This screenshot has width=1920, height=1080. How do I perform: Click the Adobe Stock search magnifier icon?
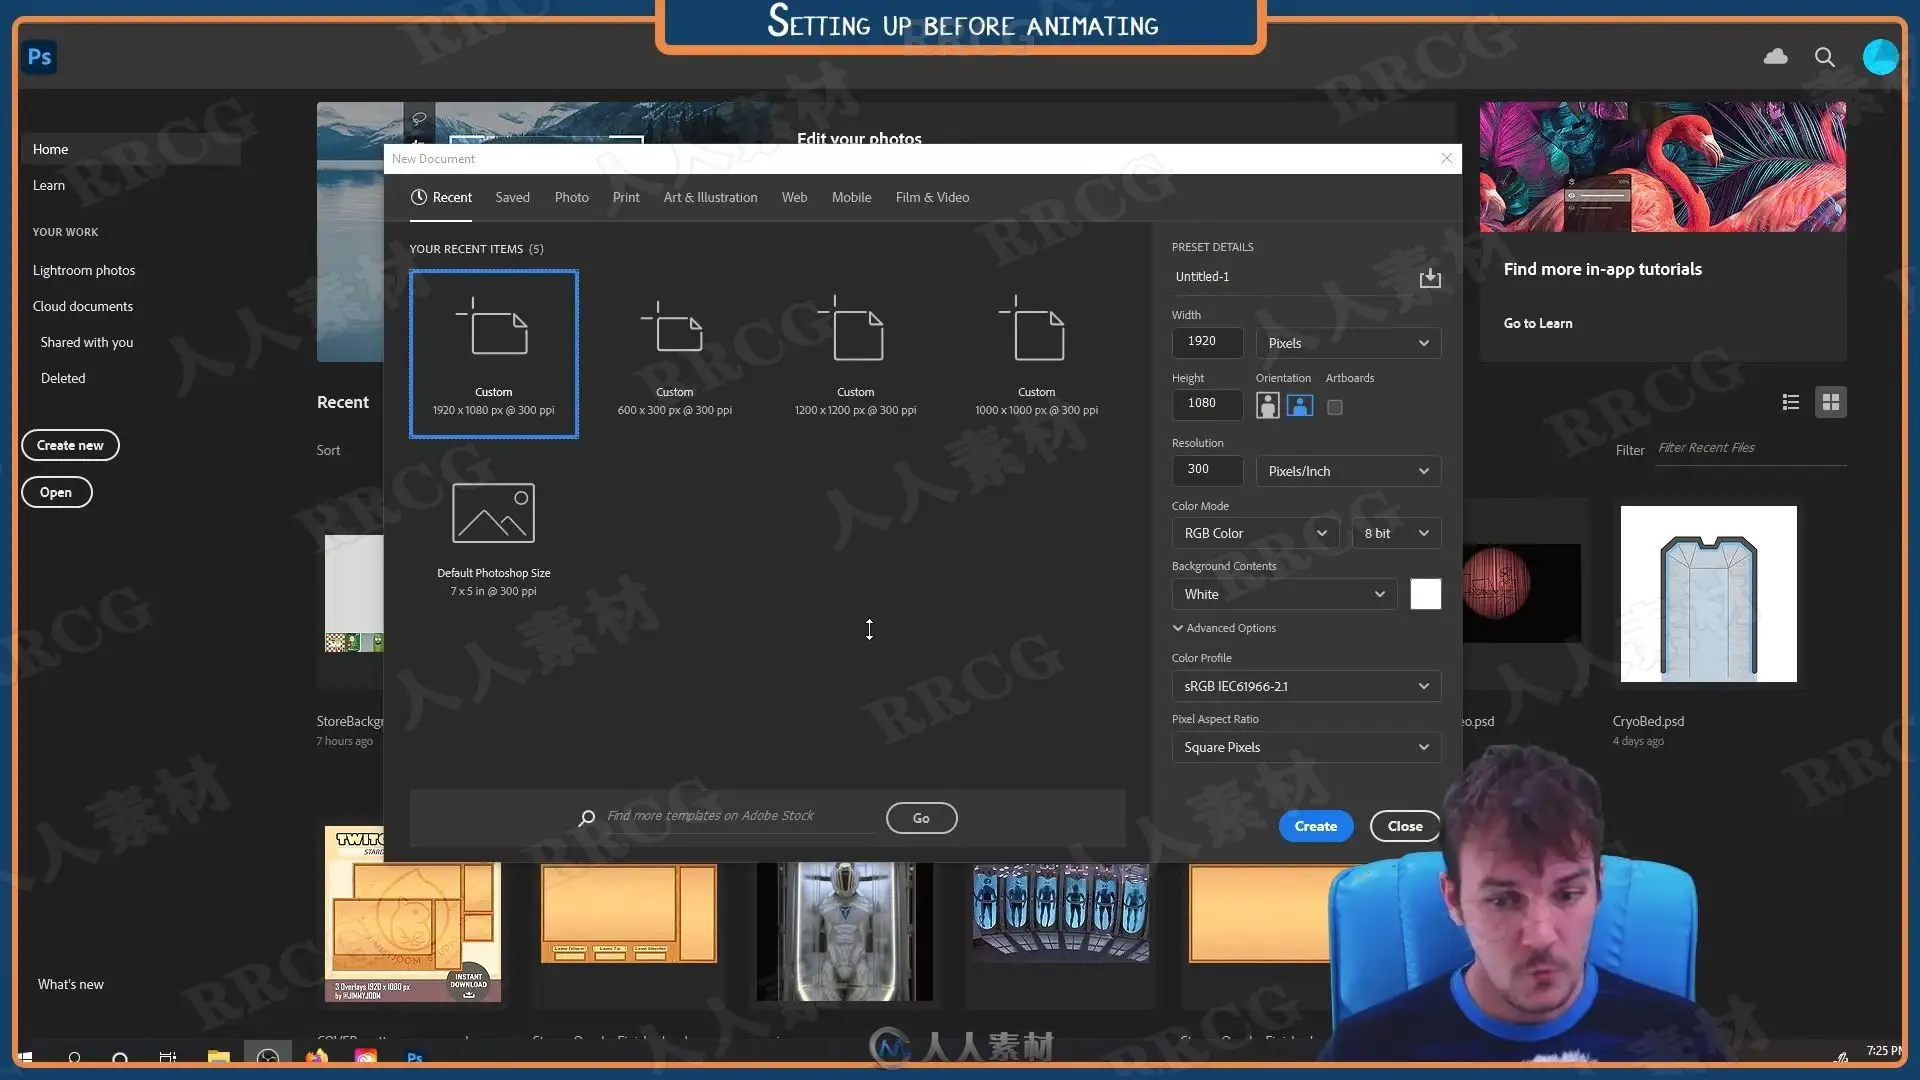pyautogui.click(x=587, y=818)
